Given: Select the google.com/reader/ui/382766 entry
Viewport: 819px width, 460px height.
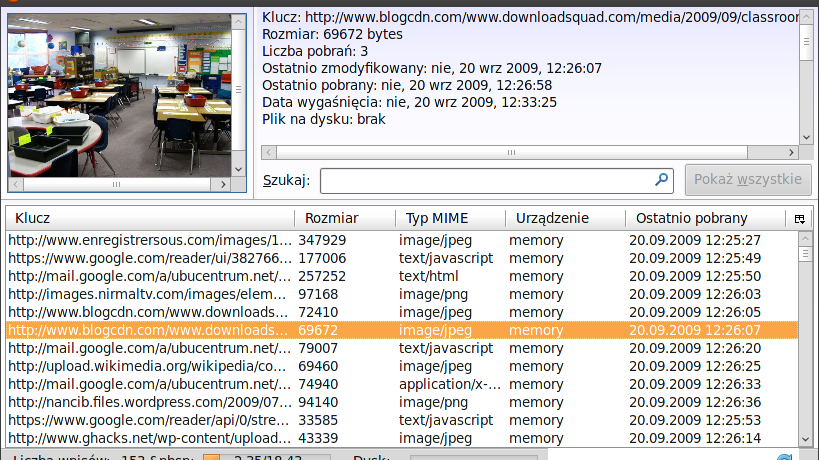Looking at the screenshot, I should [x=402, y=258].
